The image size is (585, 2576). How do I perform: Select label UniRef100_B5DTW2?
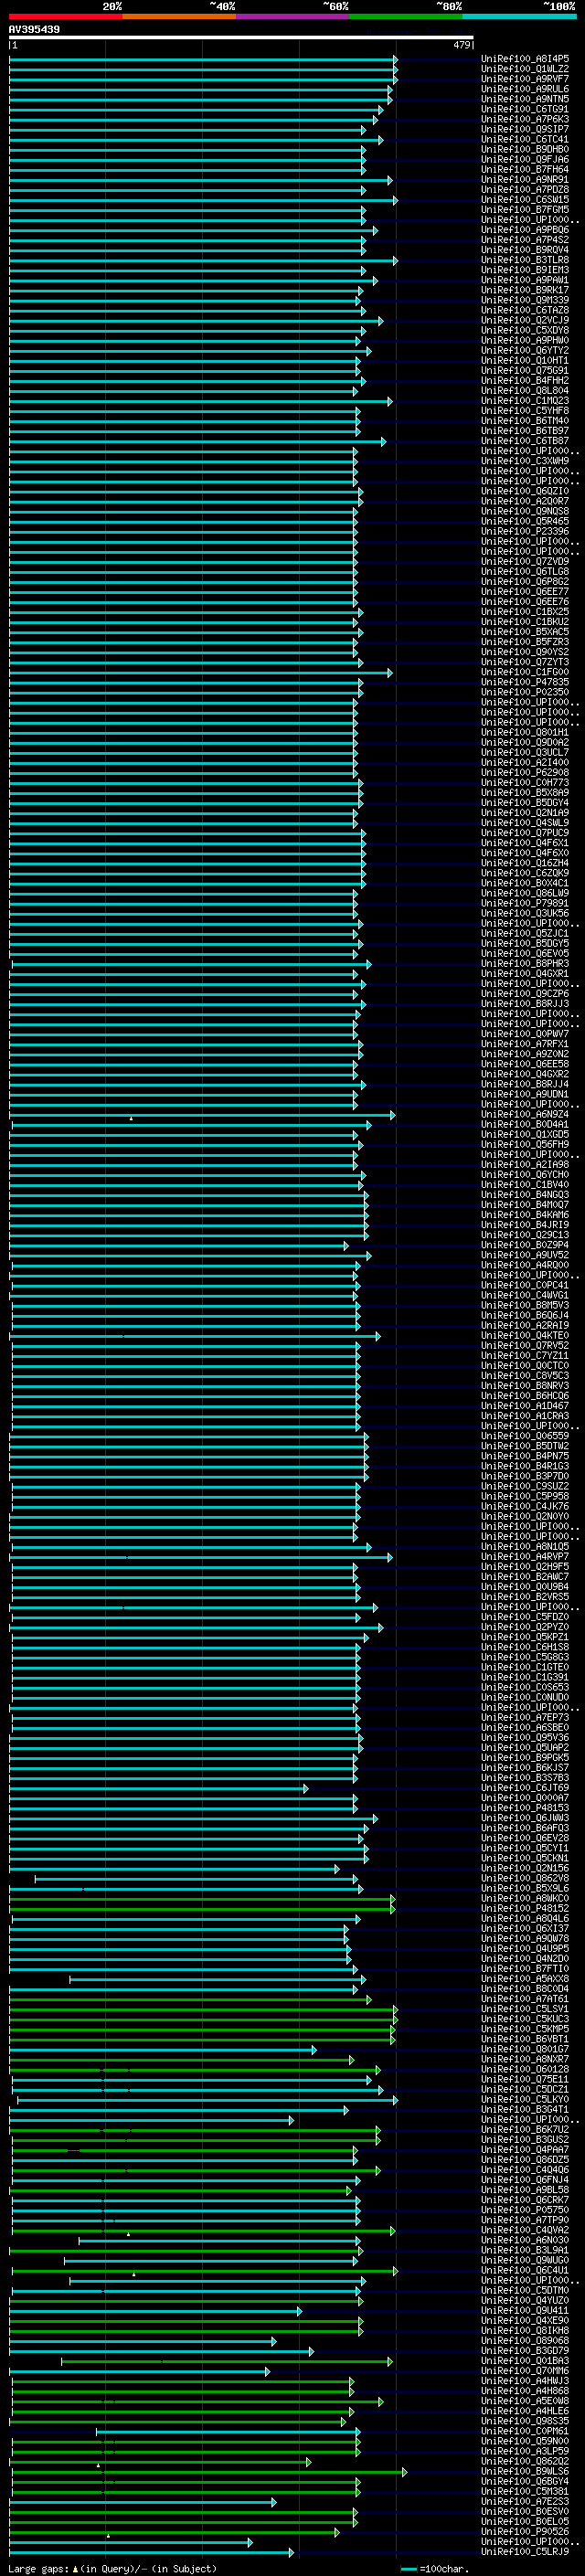[525, 1446]
